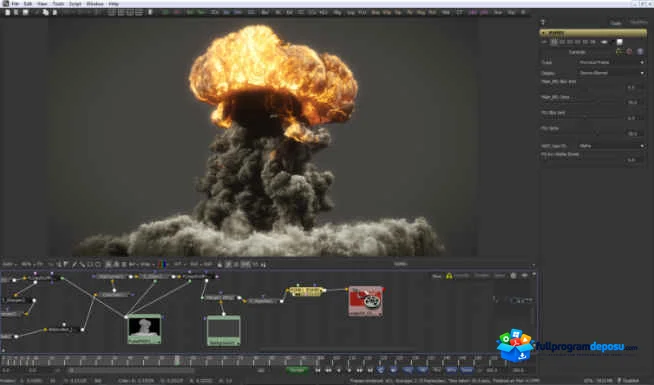Click the sphere icon in the Controls row
This screenshot has height=385, width=654.
coord(640,52)
